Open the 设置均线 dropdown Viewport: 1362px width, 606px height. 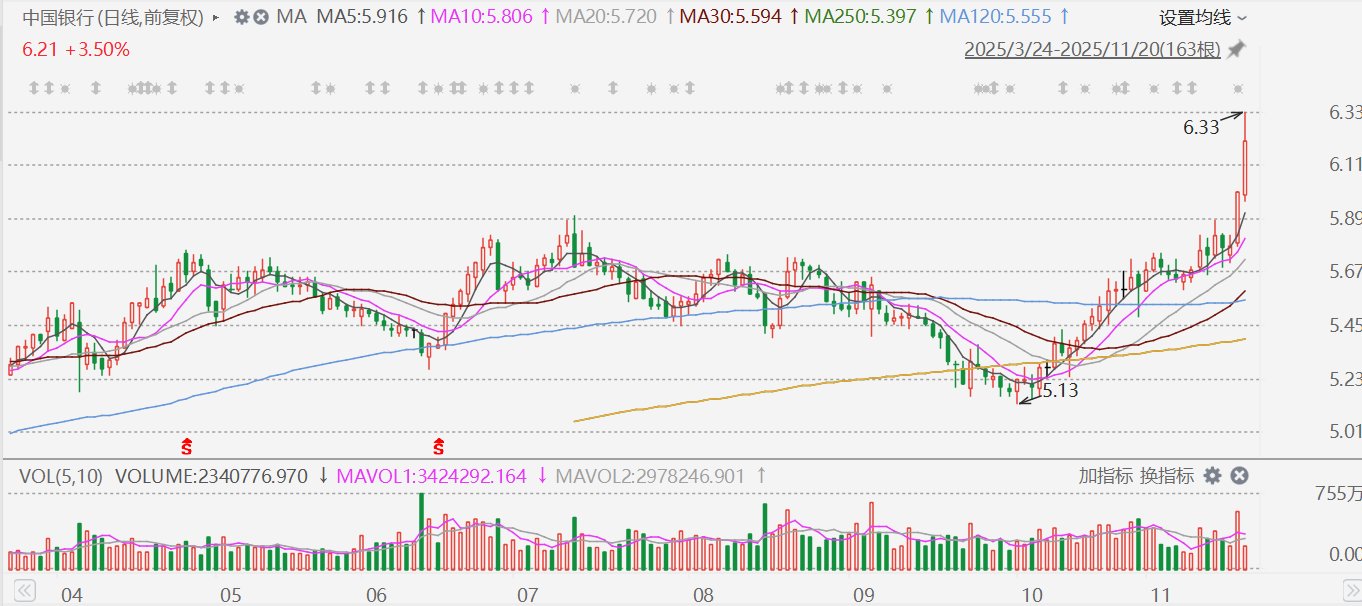tap(1202, 17)
